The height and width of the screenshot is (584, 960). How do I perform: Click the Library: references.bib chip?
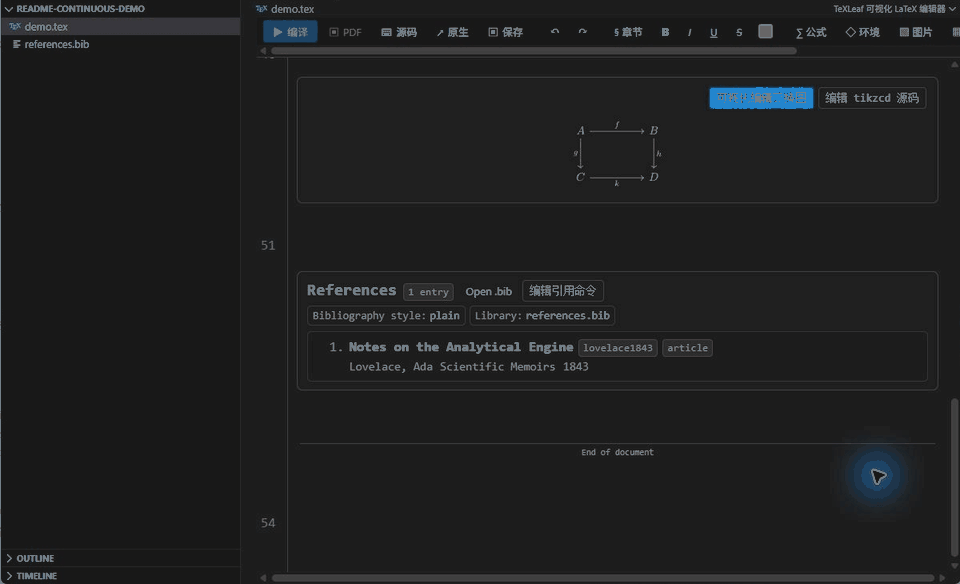(x=542, y=316)
